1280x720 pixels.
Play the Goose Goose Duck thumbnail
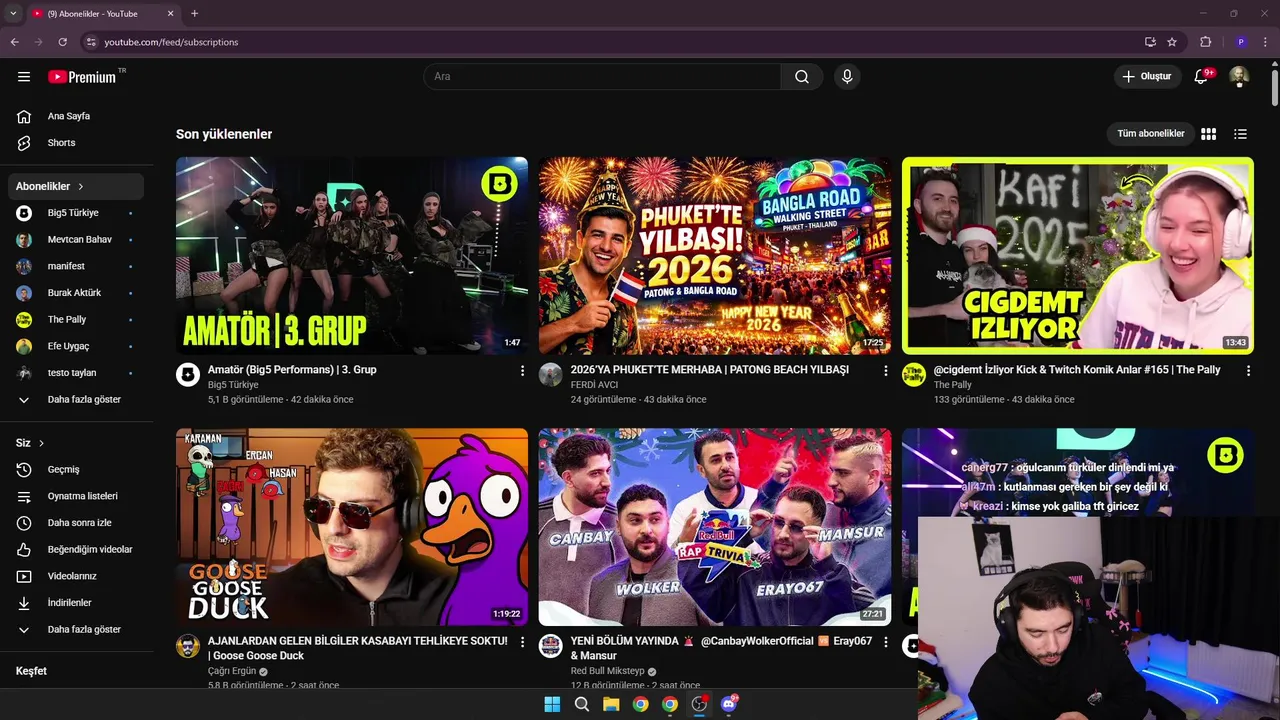click(x=352, y=527)
